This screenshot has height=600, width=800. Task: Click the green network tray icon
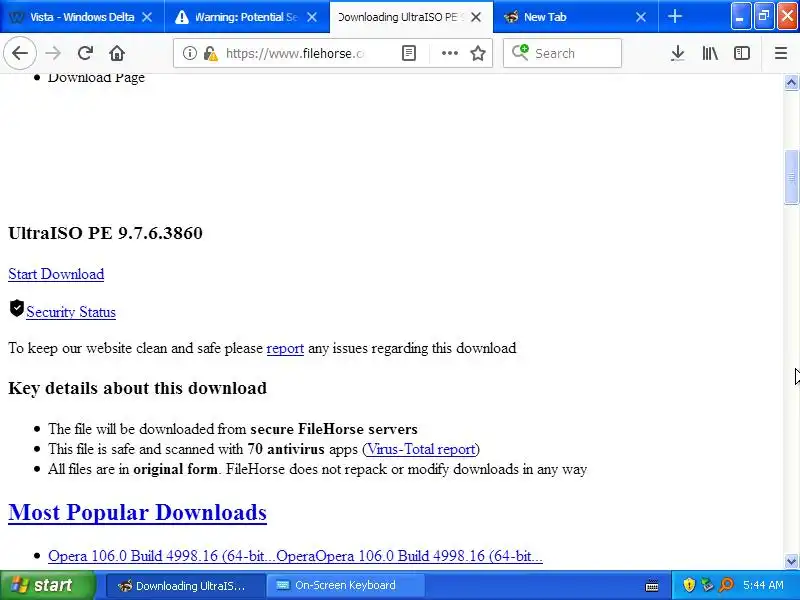pyautogui.click(x=707, y=585)
